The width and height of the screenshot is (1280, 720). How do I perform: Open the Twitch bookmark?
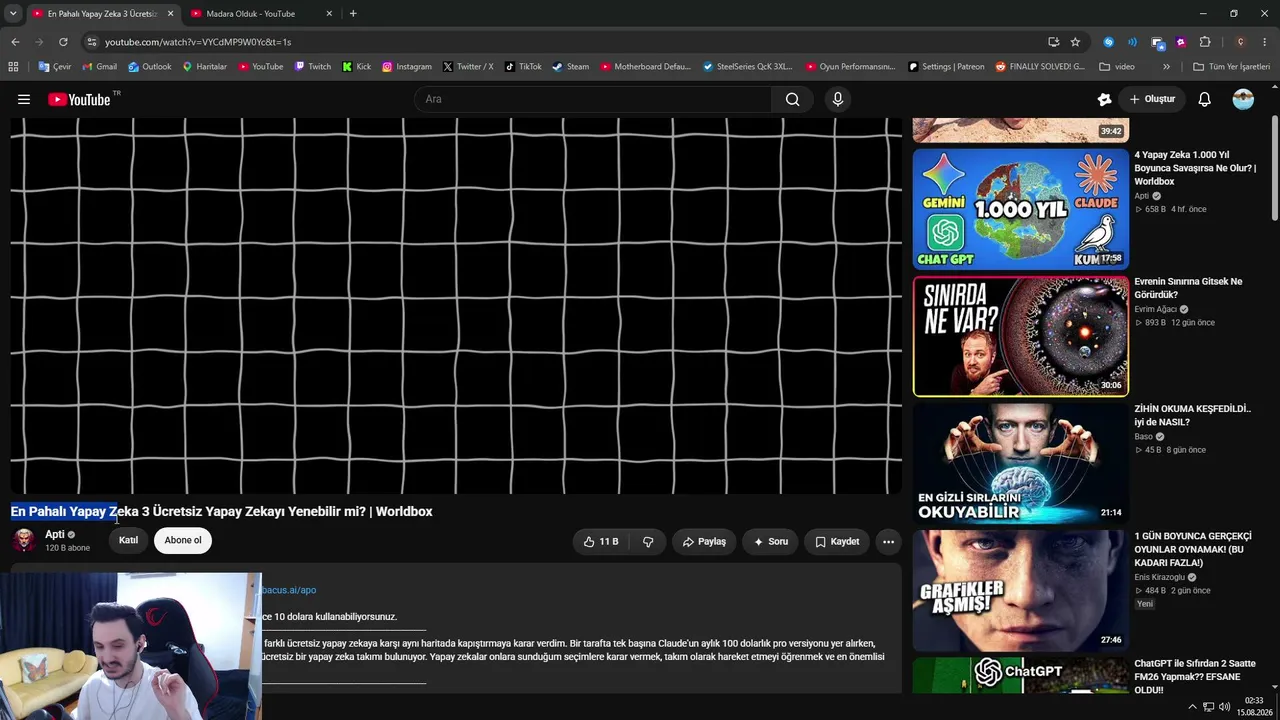click(x=313, y=67)
